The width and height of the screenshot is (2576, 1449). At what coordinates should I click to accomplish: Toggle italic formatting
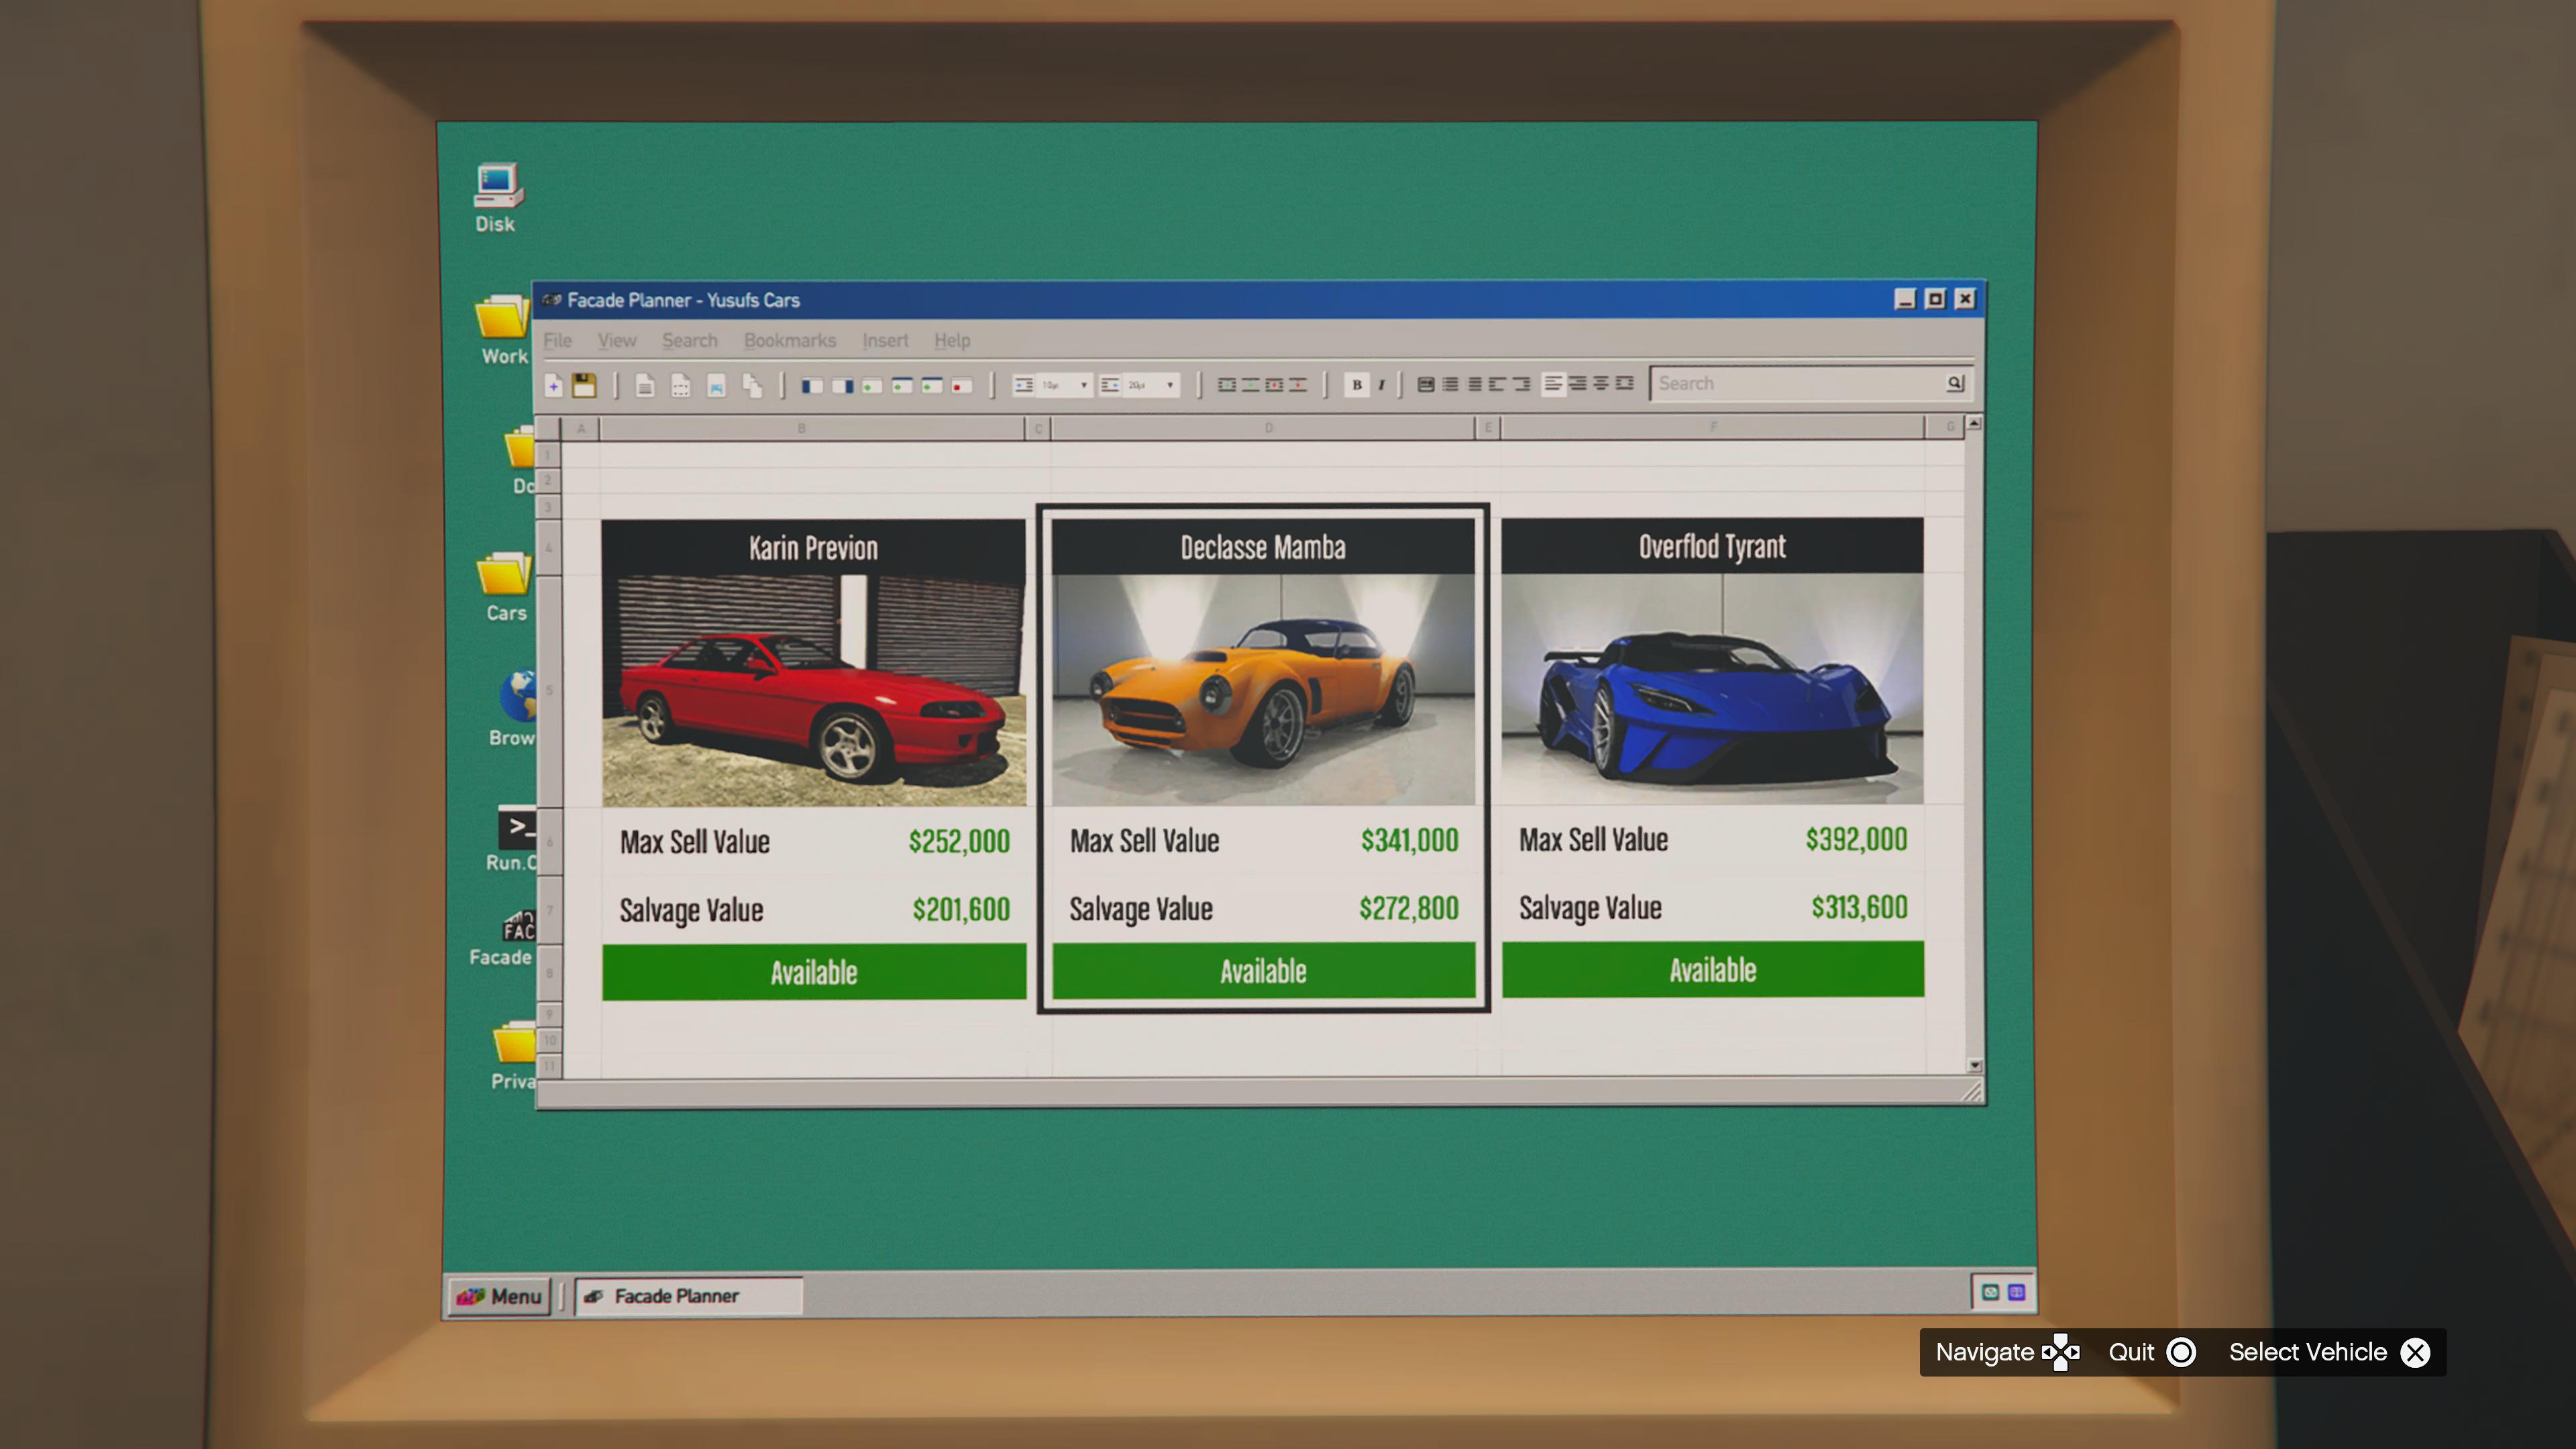pyautogui.click(x=1381, y=384)
